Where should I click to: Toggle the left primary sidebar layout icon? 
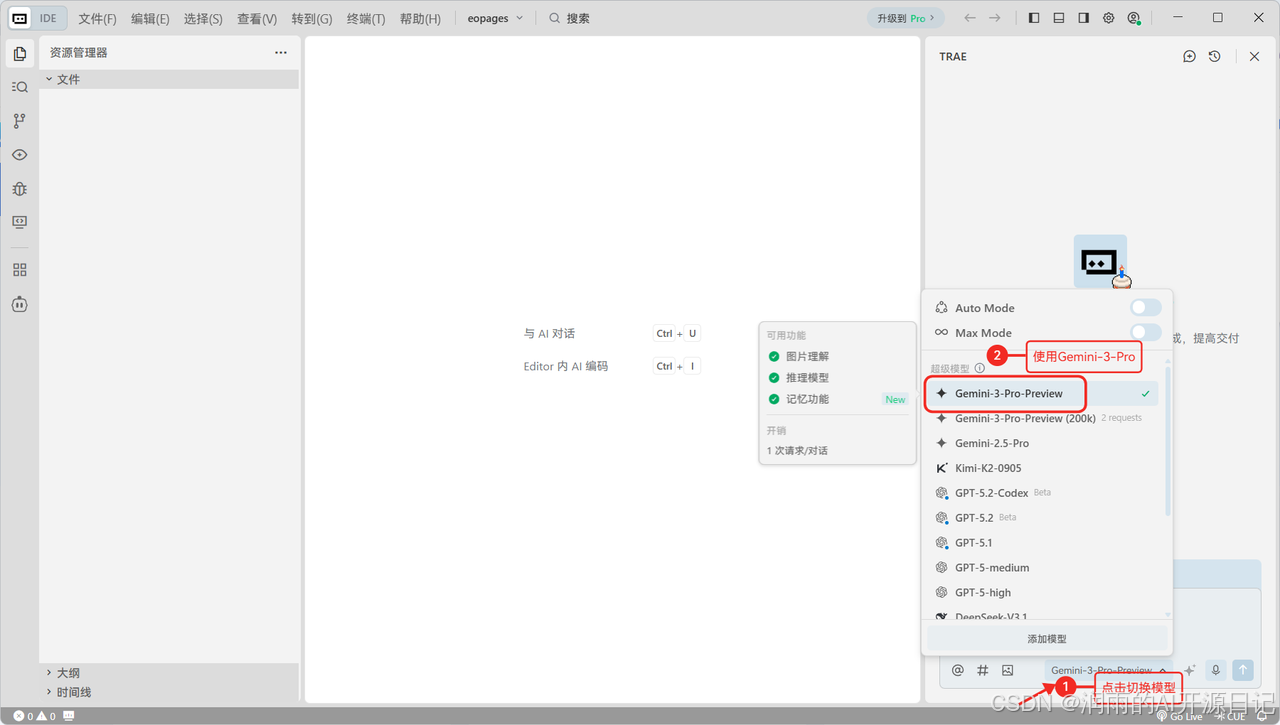(x=1034, y=18)
